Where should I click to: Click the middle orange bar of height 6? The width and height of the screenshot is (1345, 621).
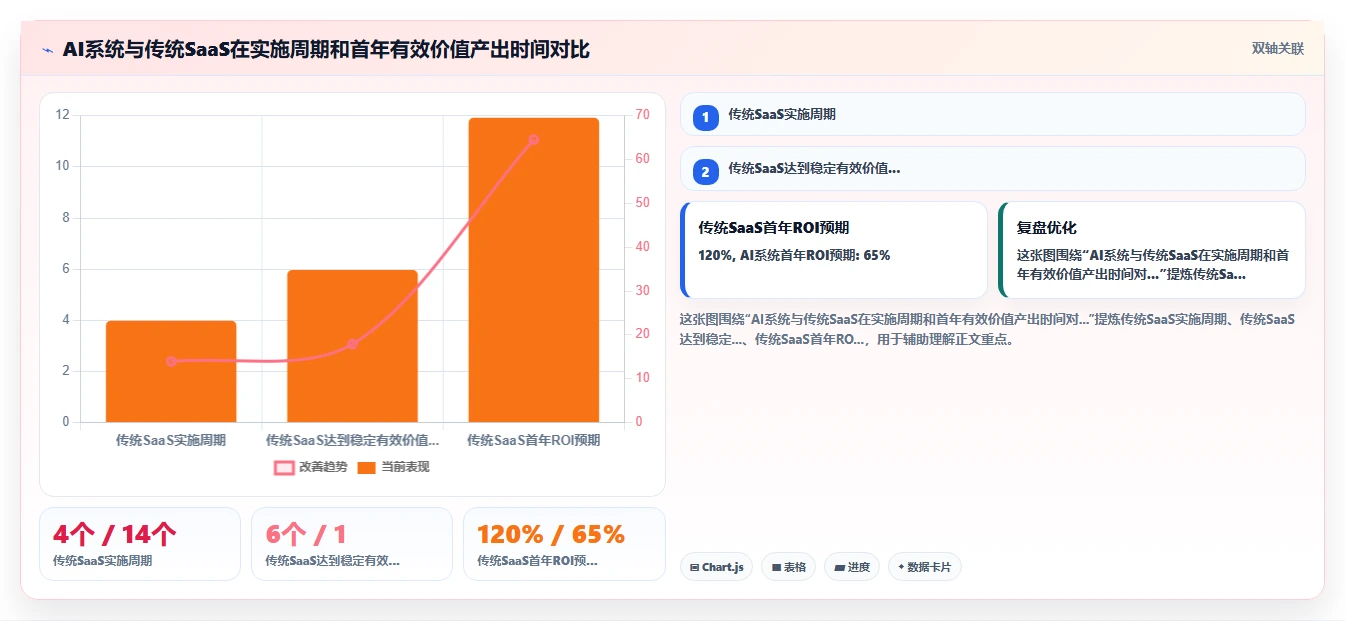click(x=352, y=346)
